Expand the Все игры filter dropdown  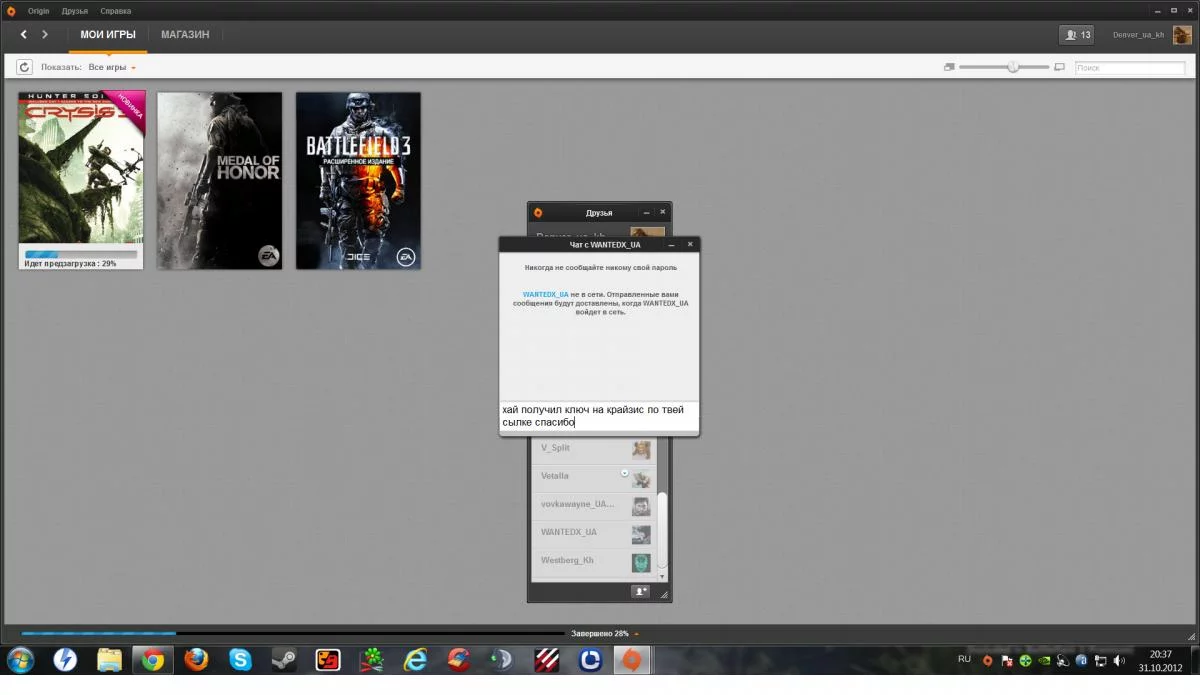112,67
